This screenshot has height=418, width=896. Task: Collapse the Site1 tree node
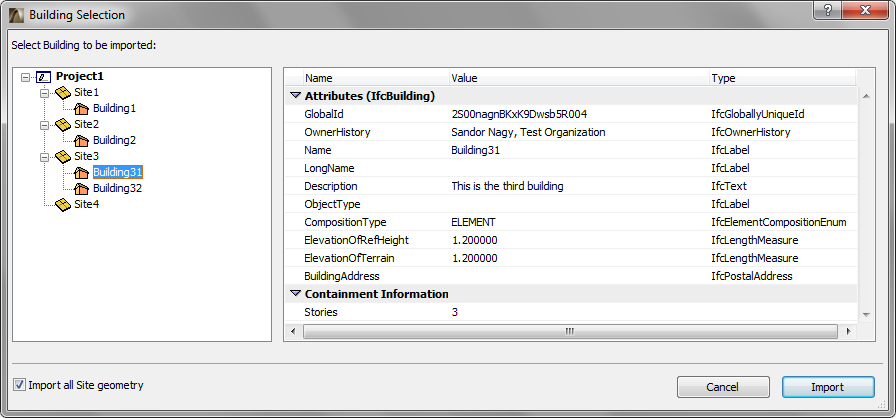45,93
